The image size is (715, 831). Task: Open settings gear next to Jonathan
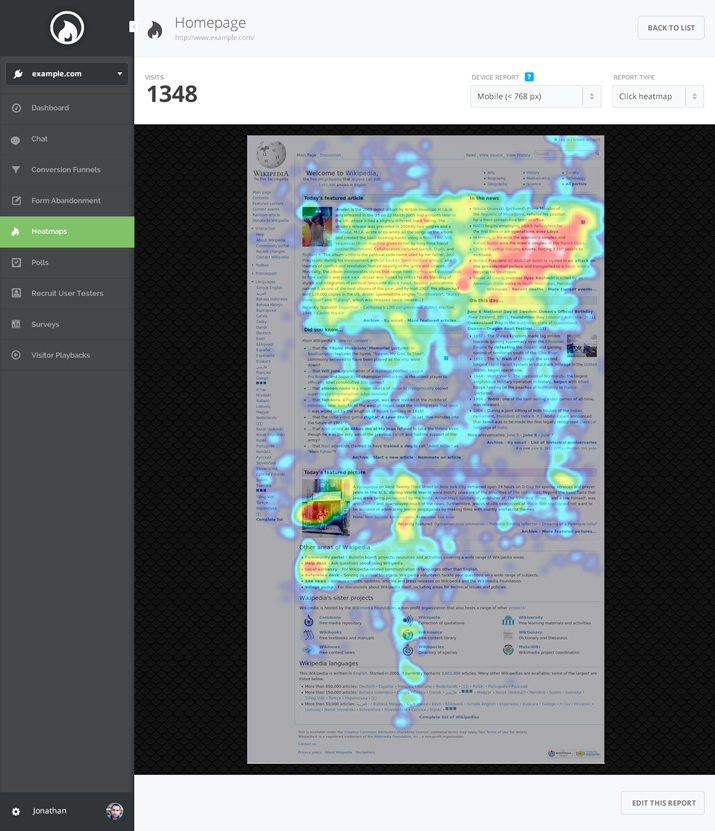tap(16, 811)
